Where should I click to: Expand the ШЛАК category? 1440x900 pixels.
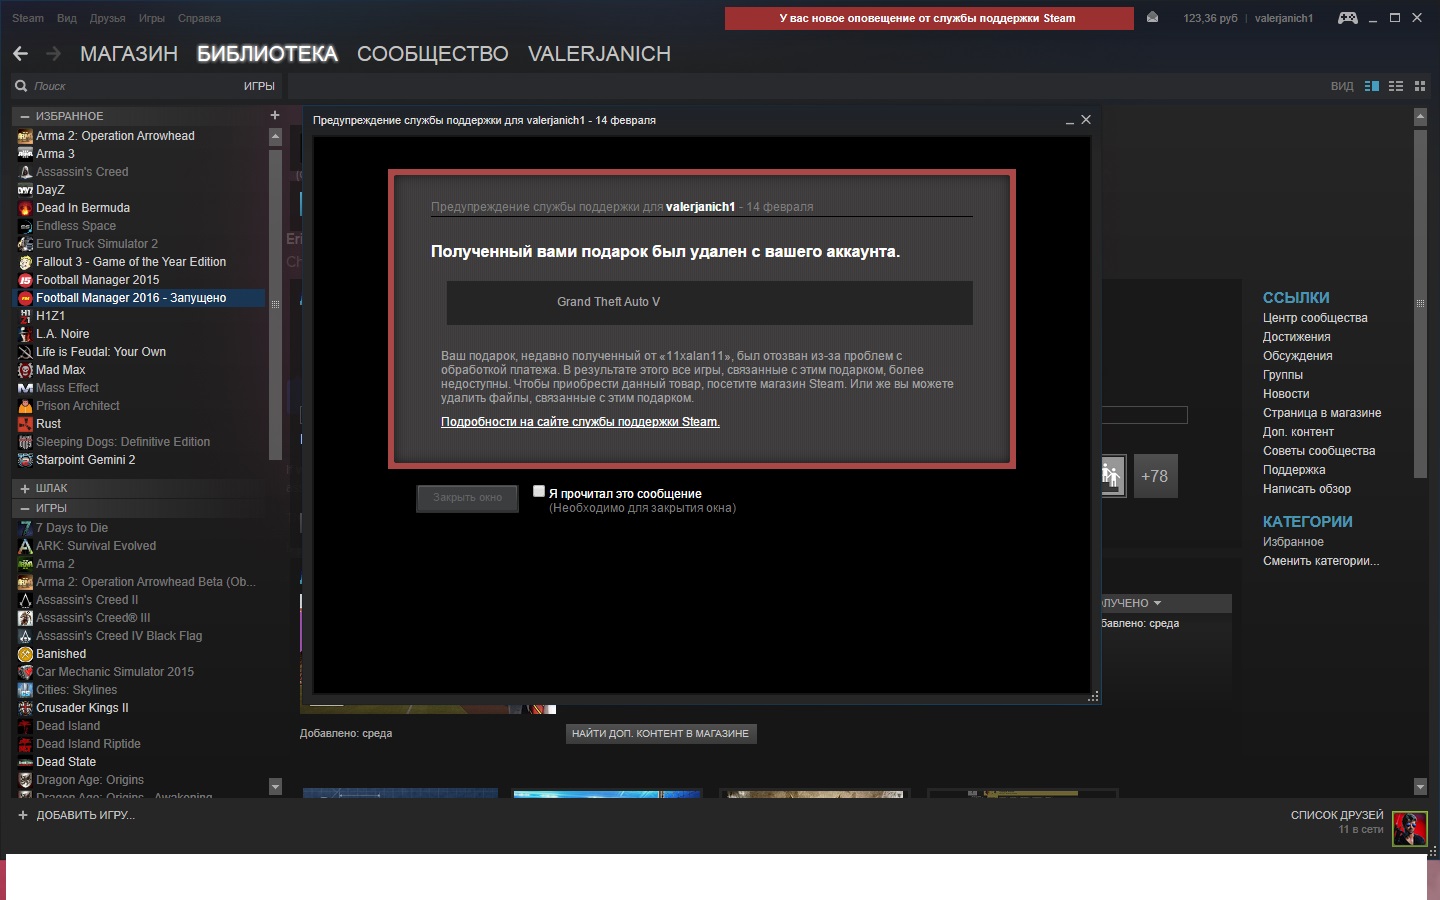click(x=25, y=488)
